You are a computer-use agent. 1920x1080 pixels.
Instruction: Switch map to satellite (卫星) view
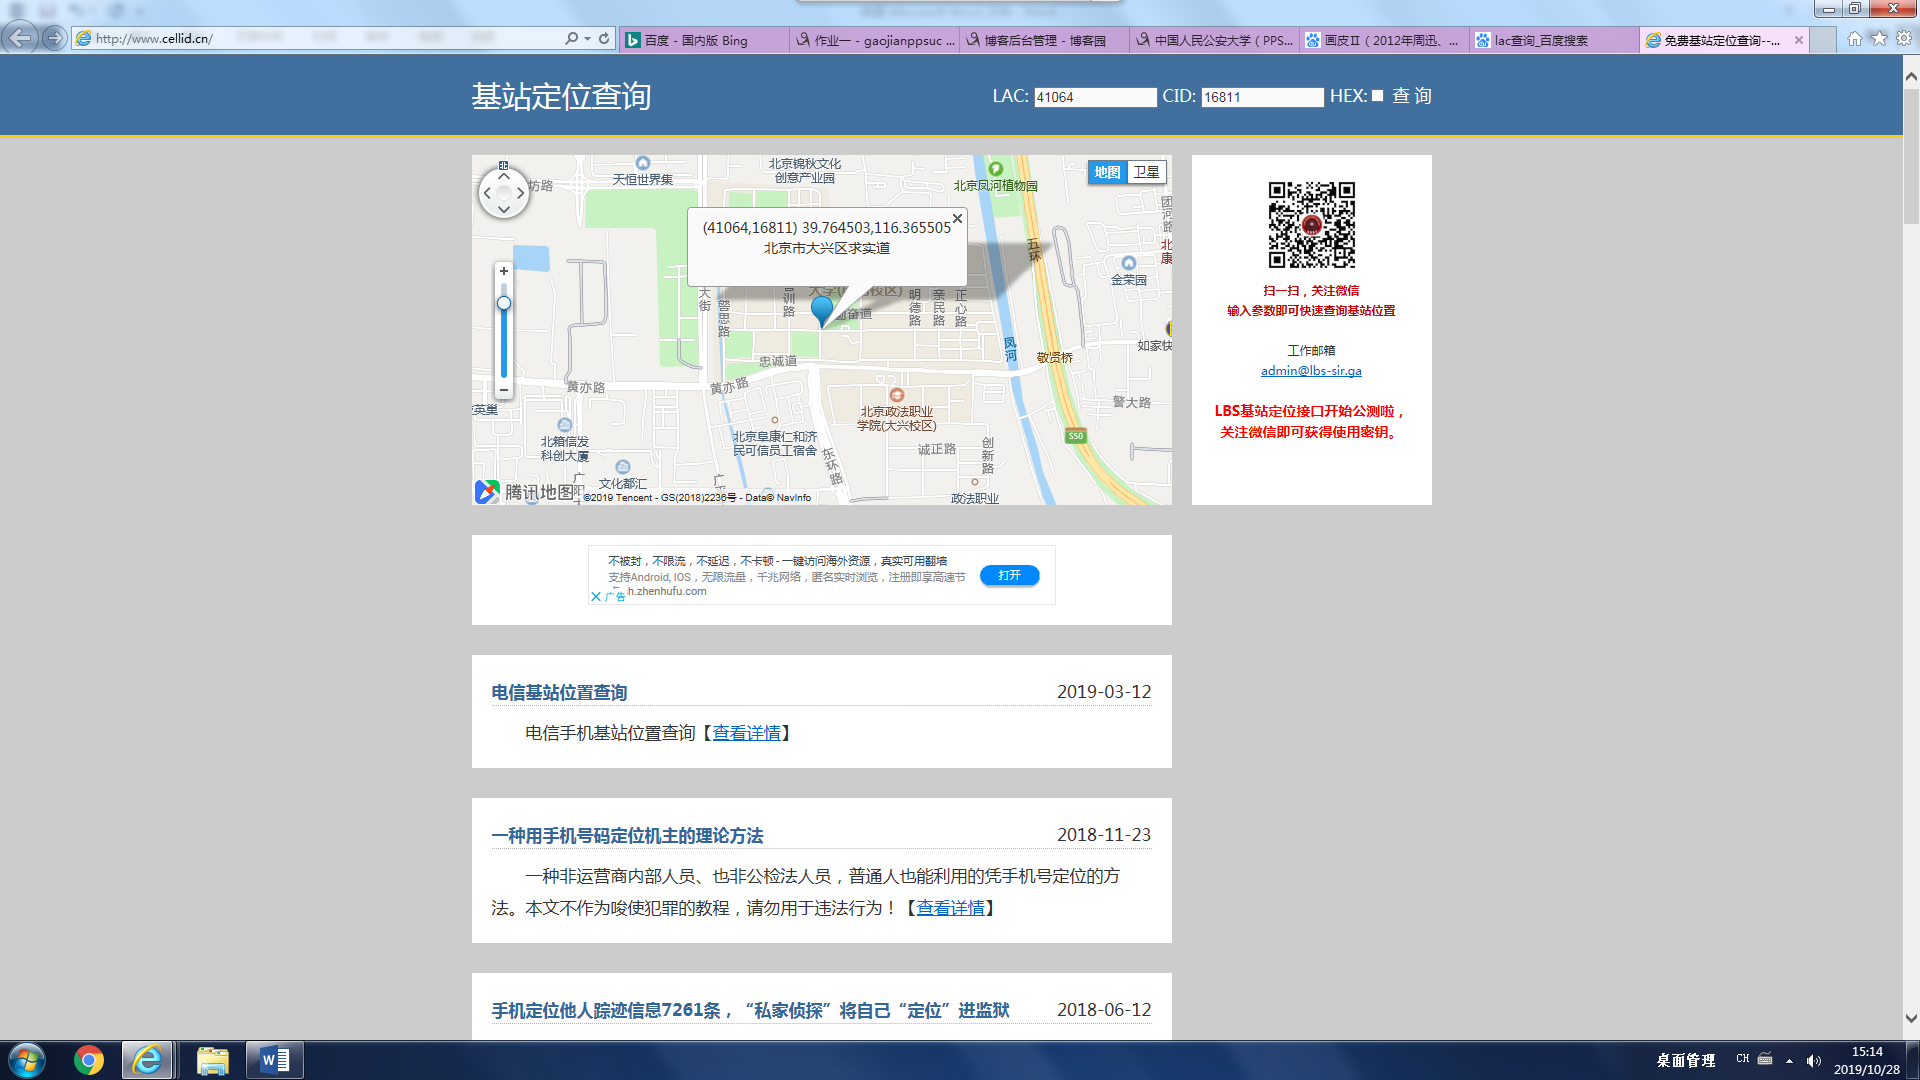pyautogui.click(x=1146, y=172)
